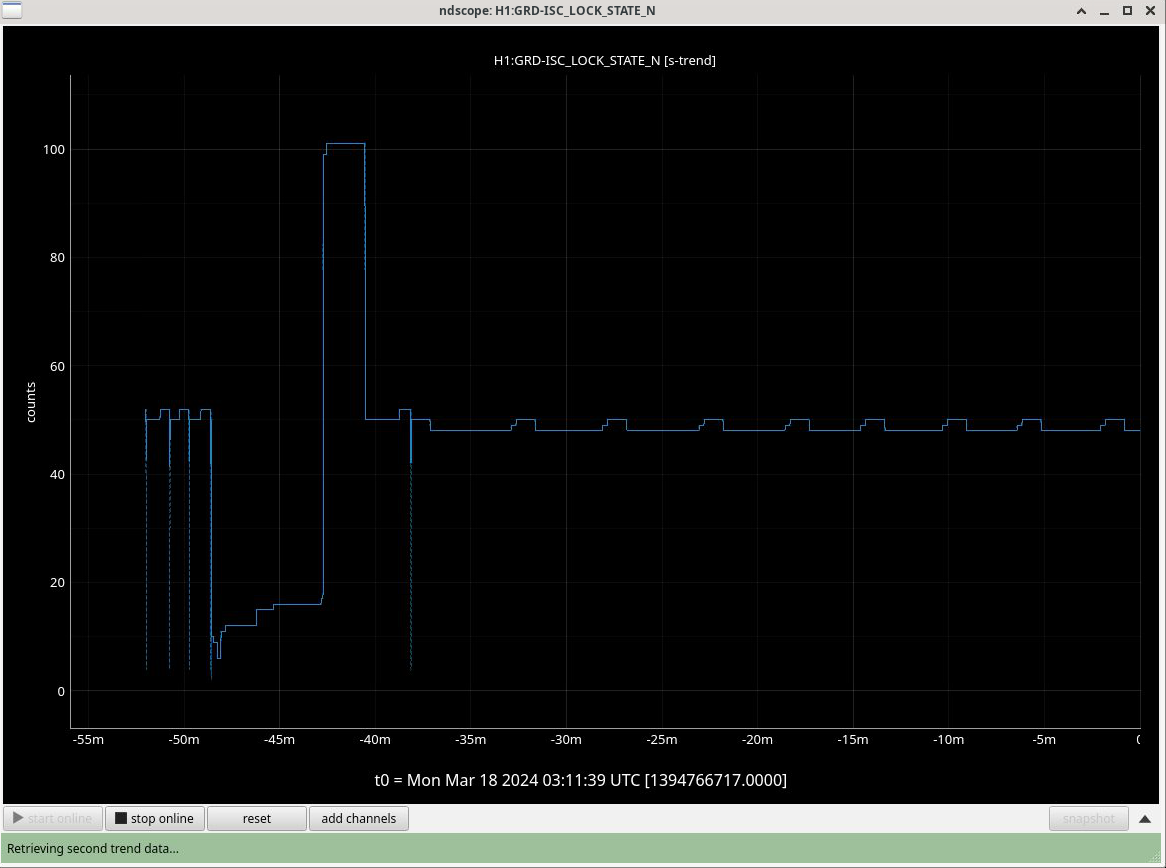Close the ndscope window
Screen dimensions: 1166x868
[x=1150, y=10]
